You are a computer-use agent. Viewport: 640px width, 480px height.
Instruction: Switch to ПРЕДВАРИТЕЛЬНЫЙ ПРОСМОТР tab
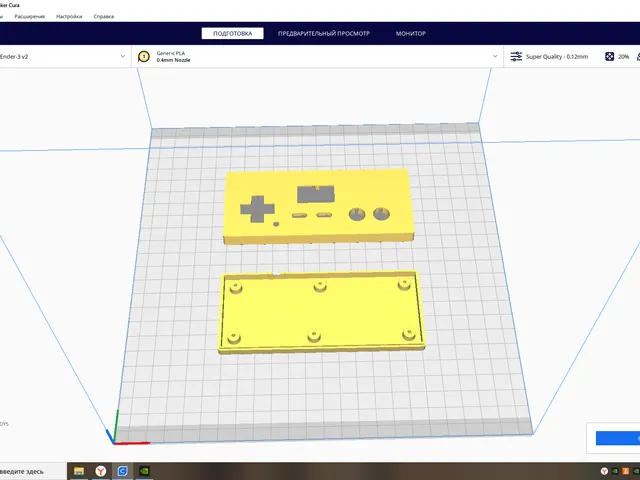tap(324, 33)
